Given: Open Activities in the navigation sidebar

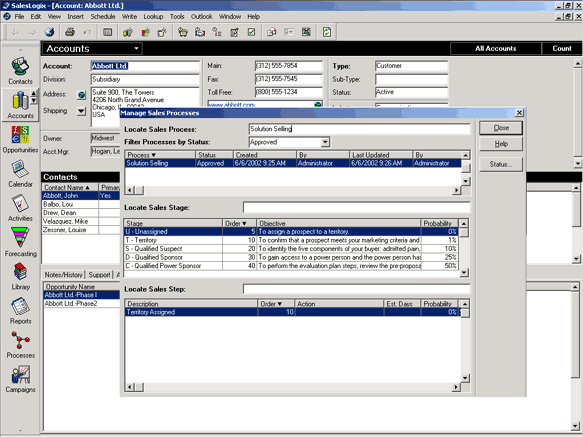Looking at the screenshot, I should point(20,208).
